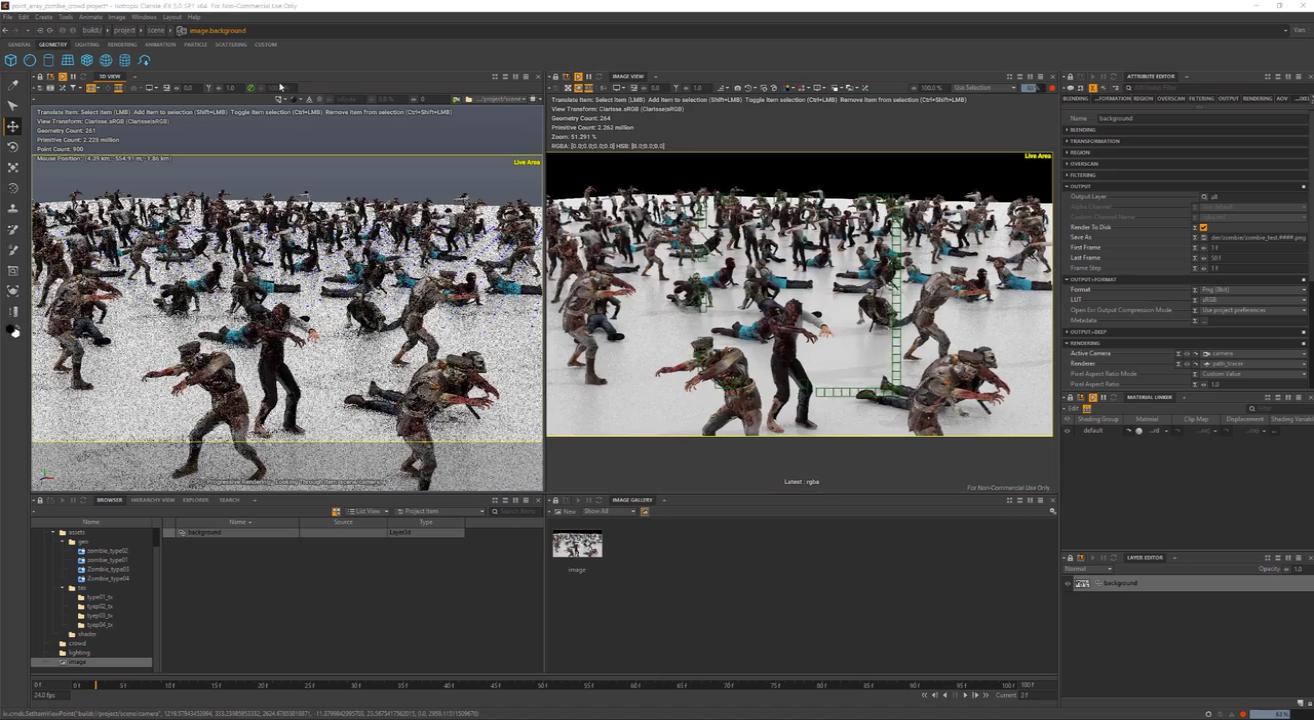The width and height of the screenshot is (1314, 720).
Task: Click the refresh icon in 3D View header
Action: coord(83,76)
